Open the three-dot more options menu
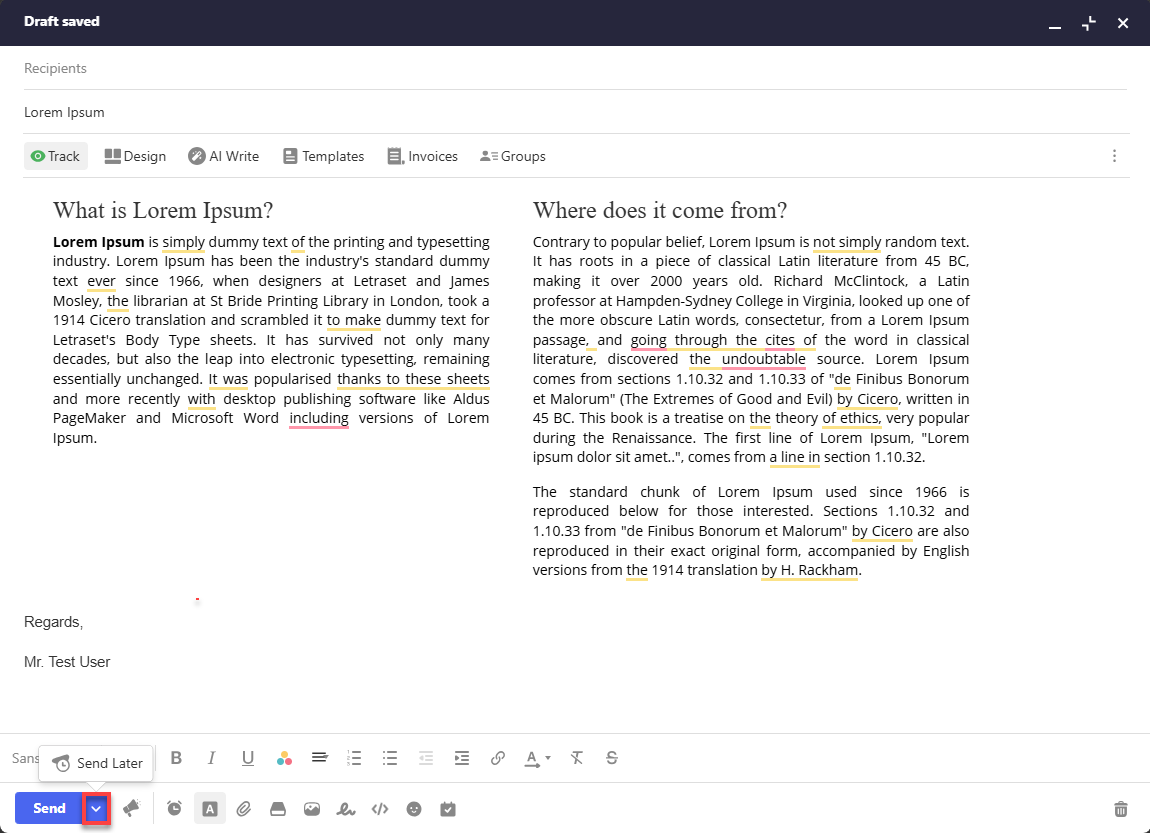Viewport: 1150px width, 833px height. click(1114, 156)
